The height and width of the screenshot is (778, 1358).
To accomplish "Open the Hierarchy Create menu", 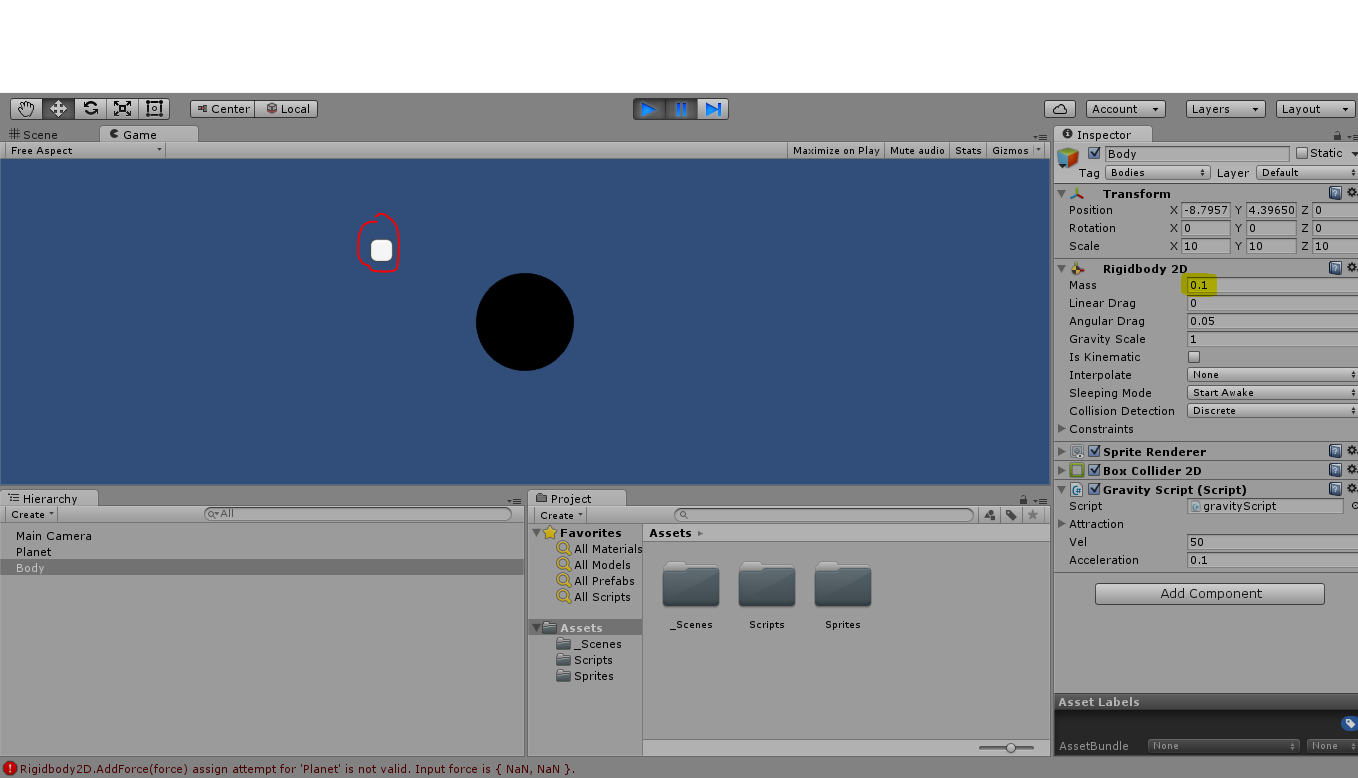I will coord(32,515).
